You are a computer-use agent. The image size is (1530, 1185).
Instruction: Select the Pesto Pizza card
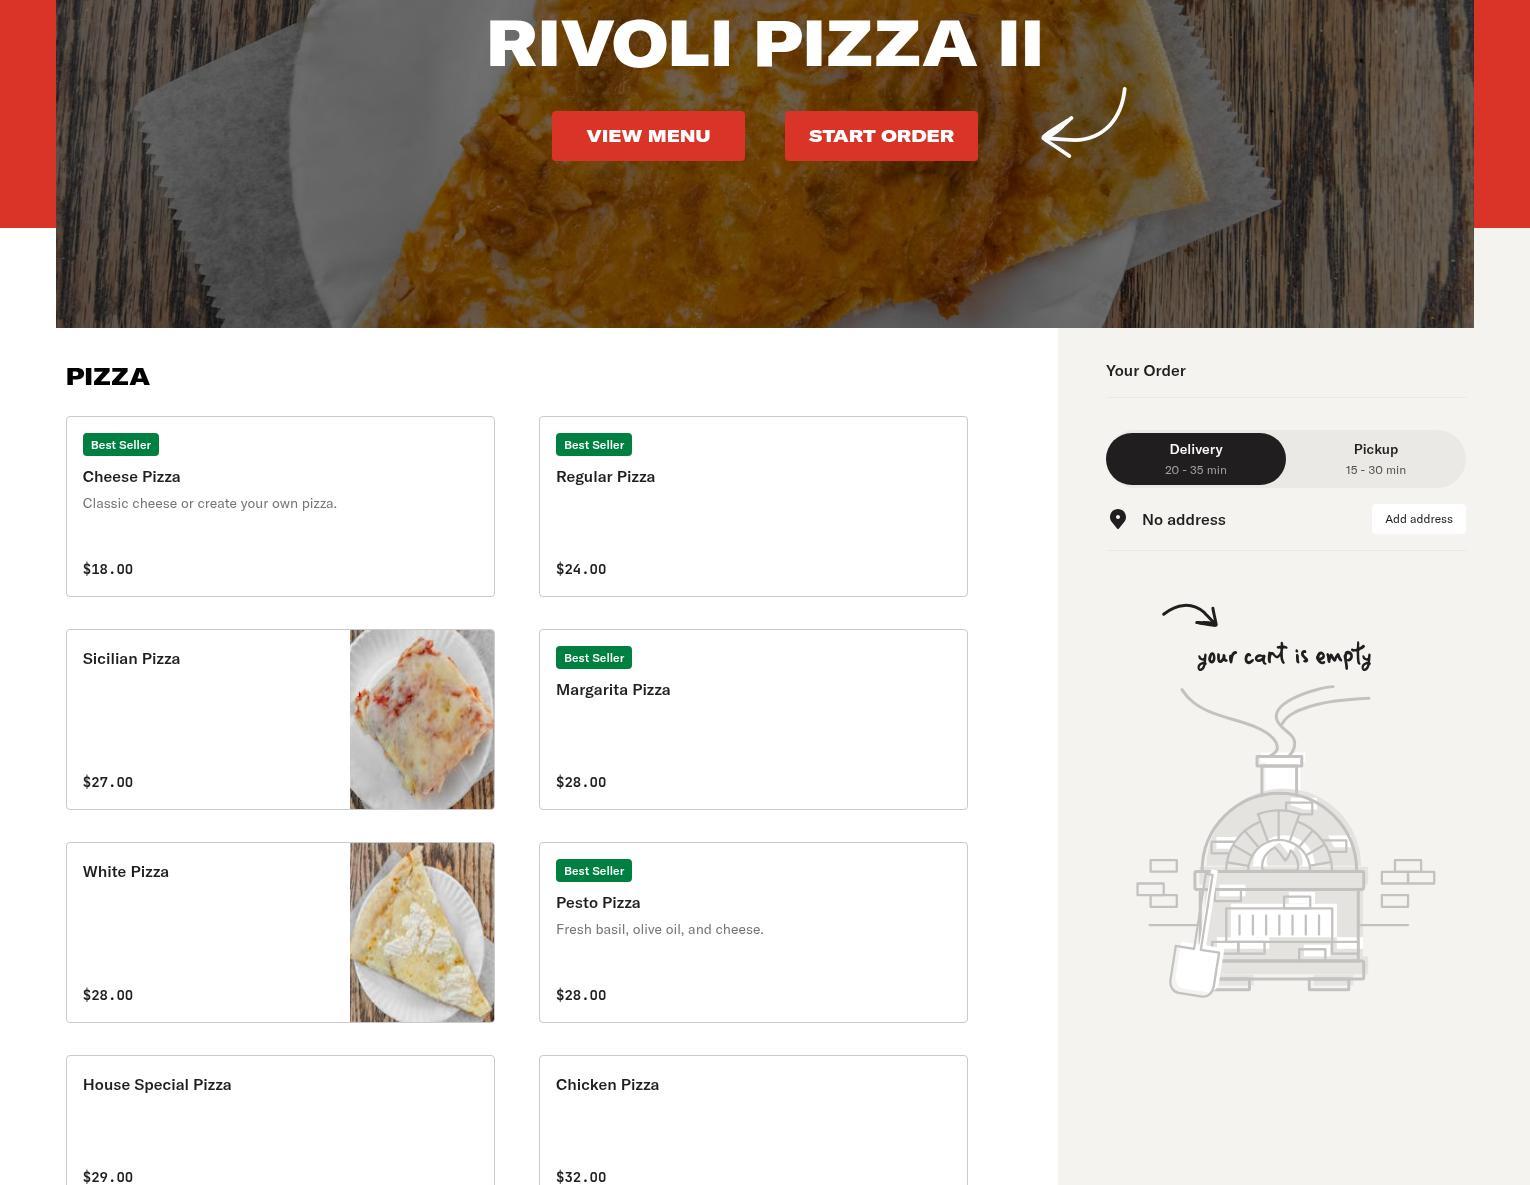click(x=753, y=932)
